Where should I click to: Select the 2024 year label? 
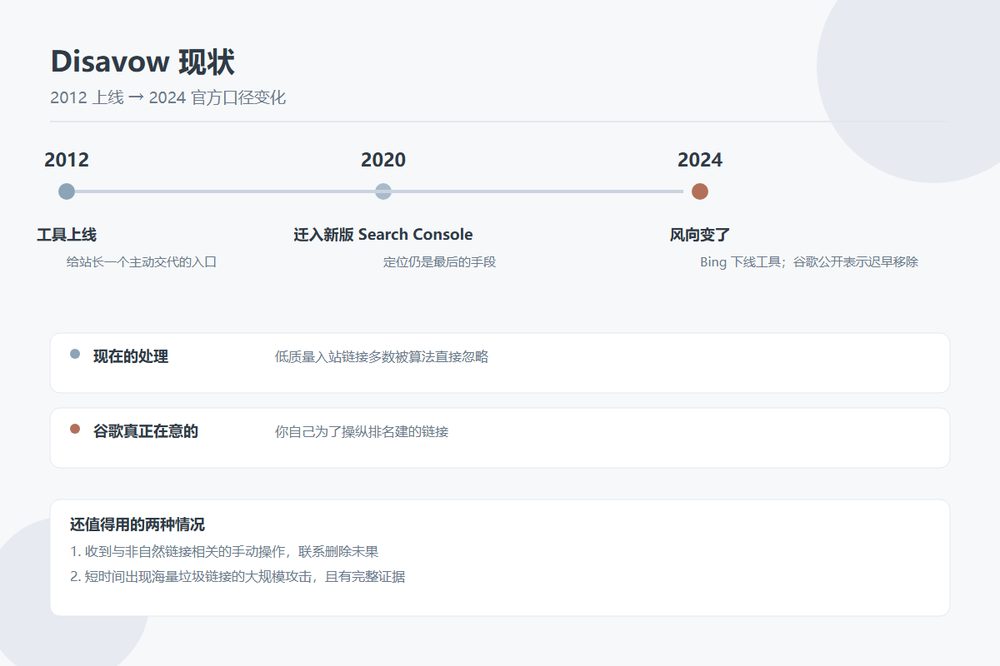pyautogui.click(x=700, y=159)
